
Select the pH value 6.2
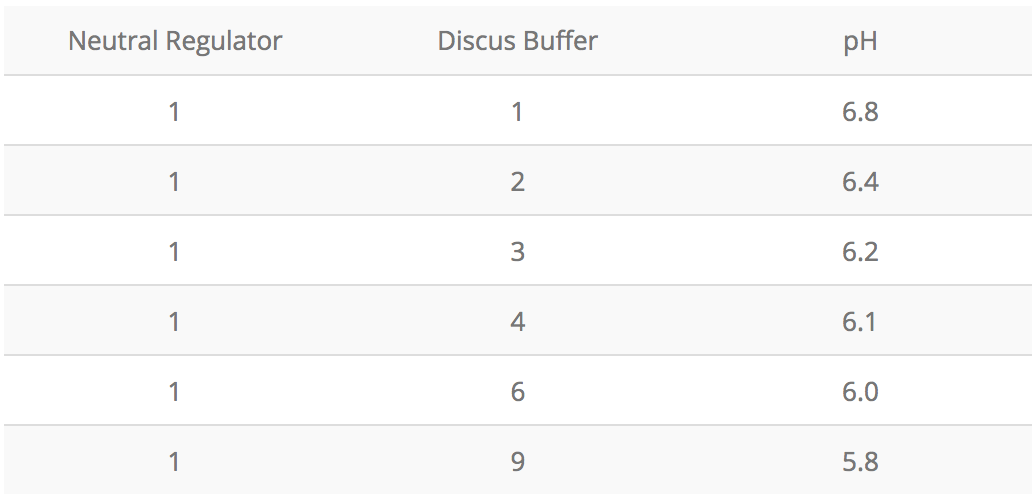click(x=860, y=251)
